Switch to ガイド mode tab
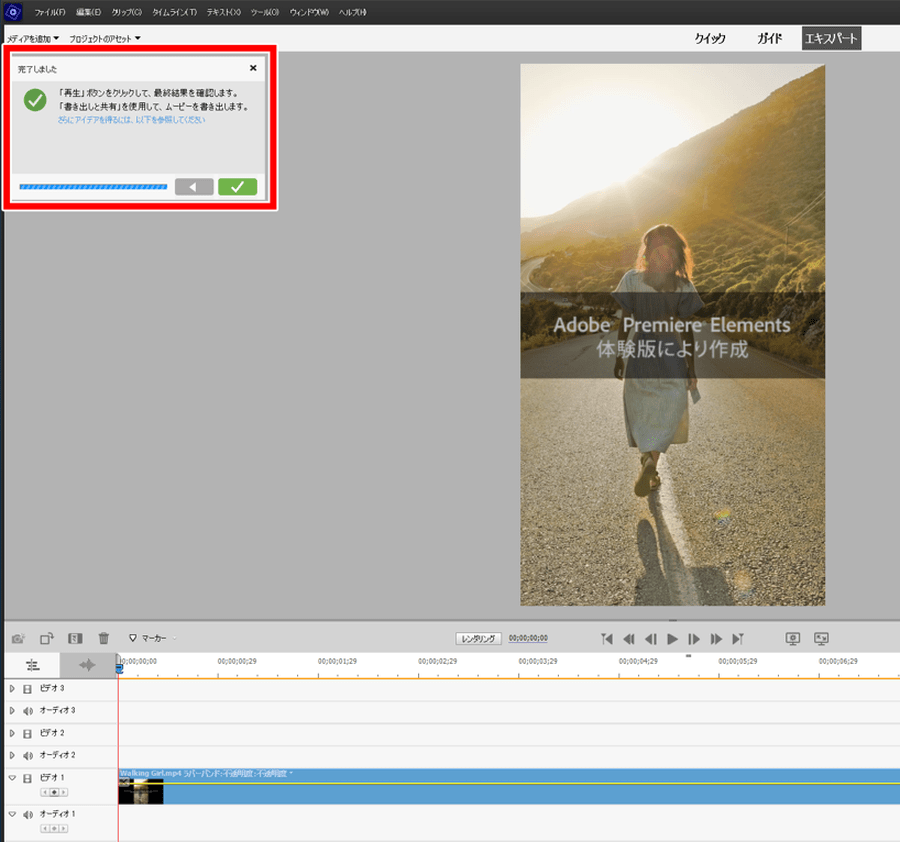 (770, 38)
